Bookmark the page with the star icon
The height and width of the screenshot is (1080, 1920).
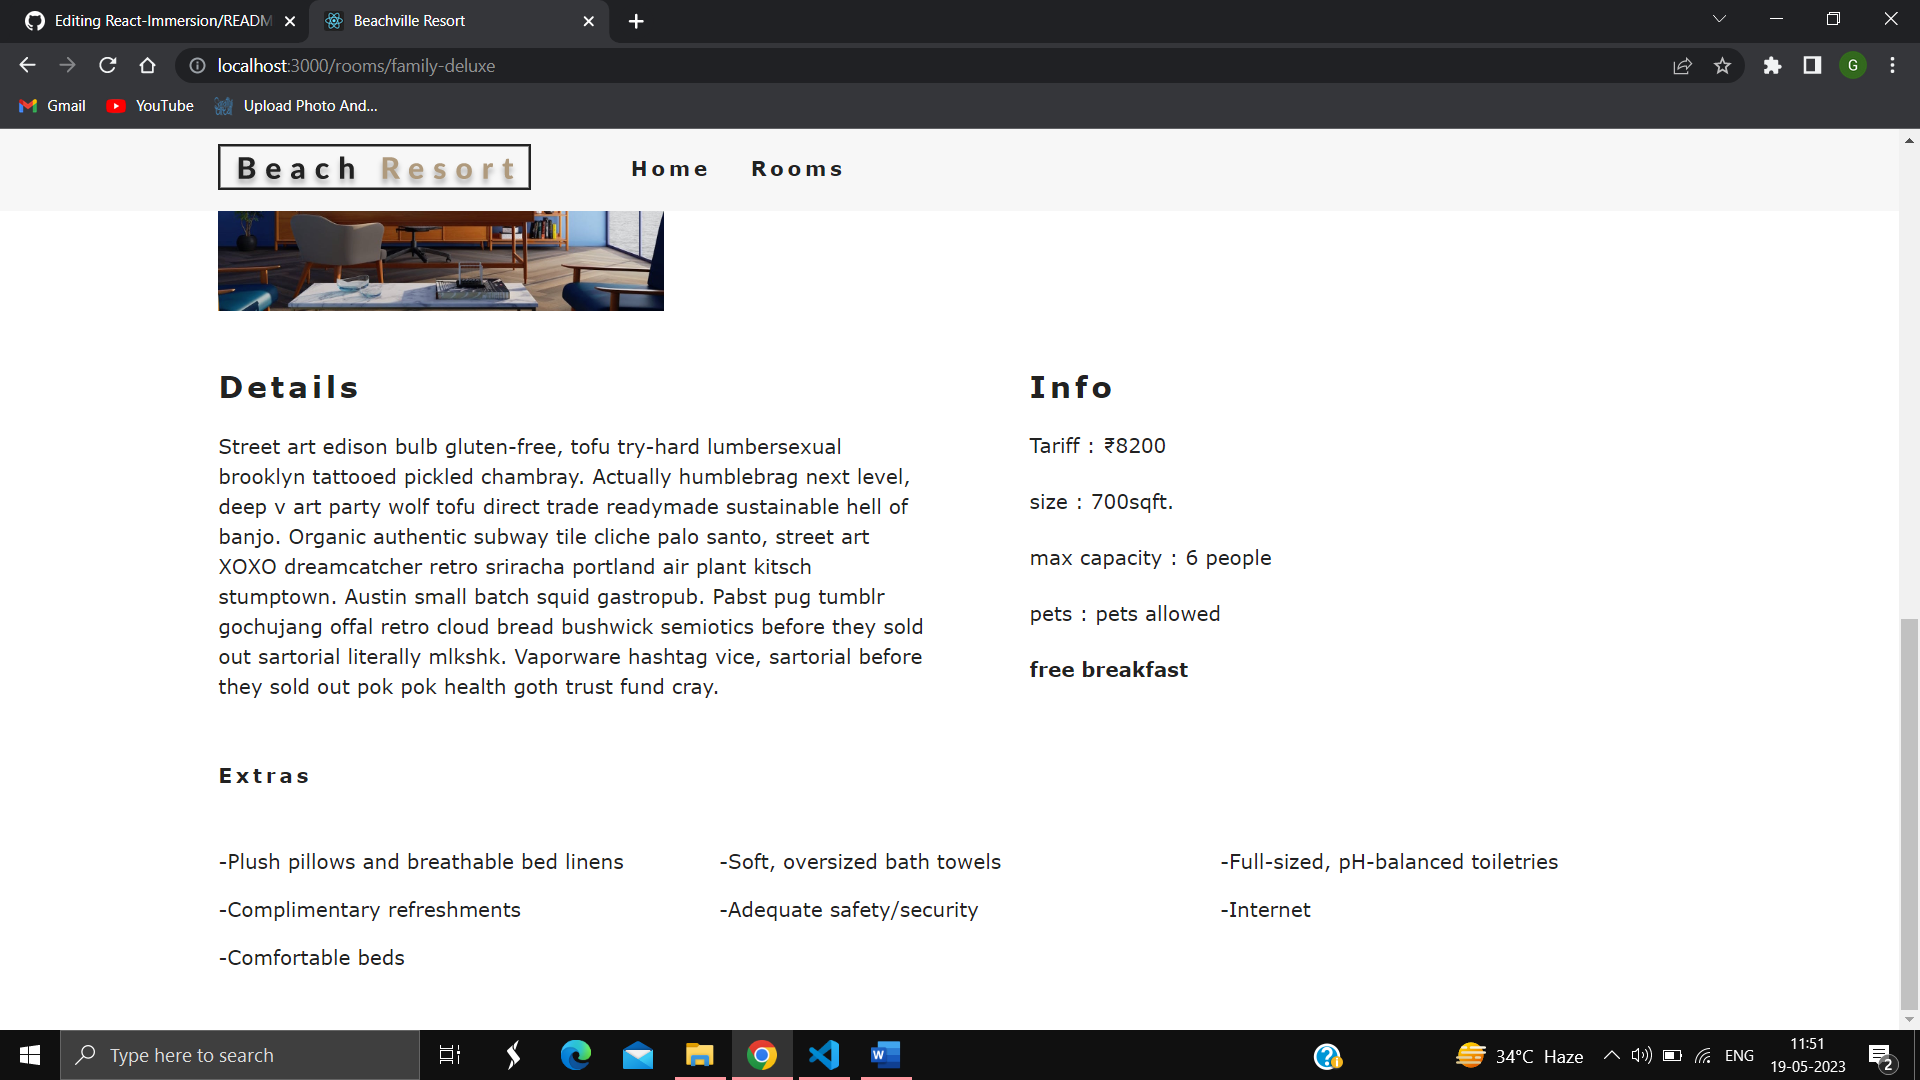click(1722, 65)
